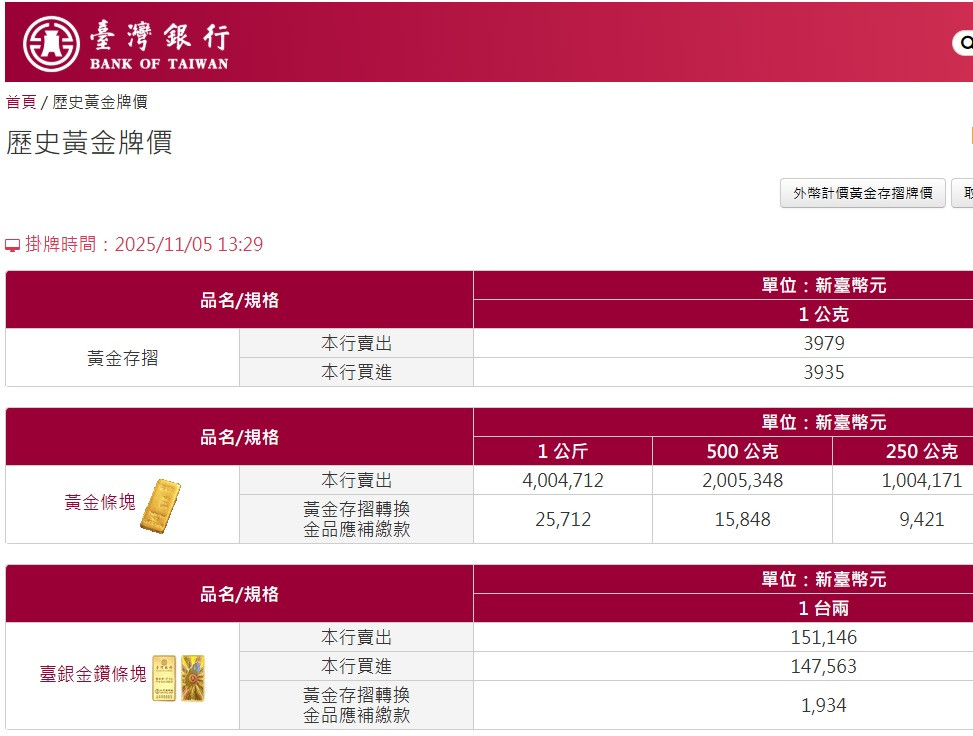Click 本行賣出 label in 黃金條塊 table

point(356,480)
